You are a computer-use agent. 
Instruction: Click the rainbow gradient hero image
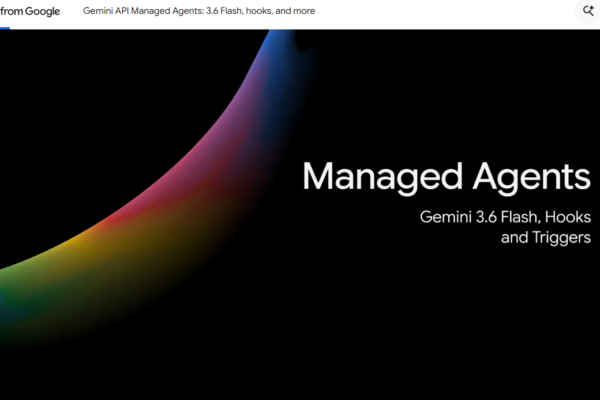pyautogui.click(x=300, y=215)
